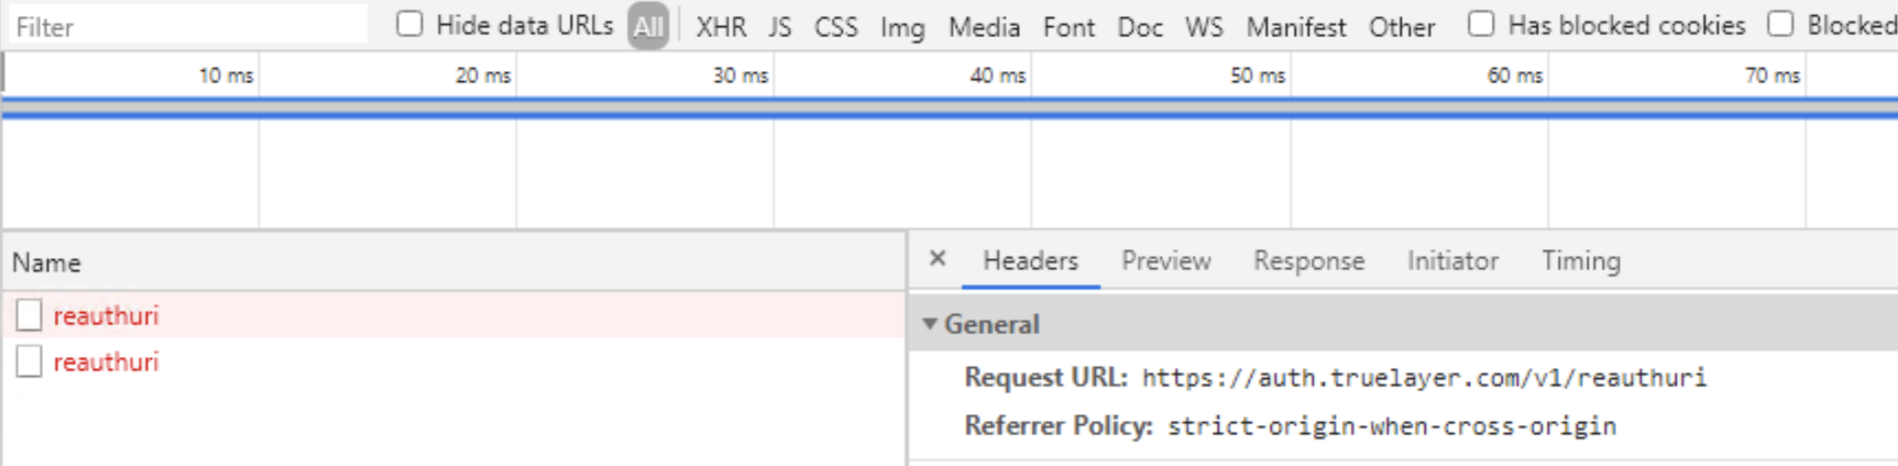Show the Timing tab
This screenshot has height=466, width=1898.
click(x=1581, y=261)
